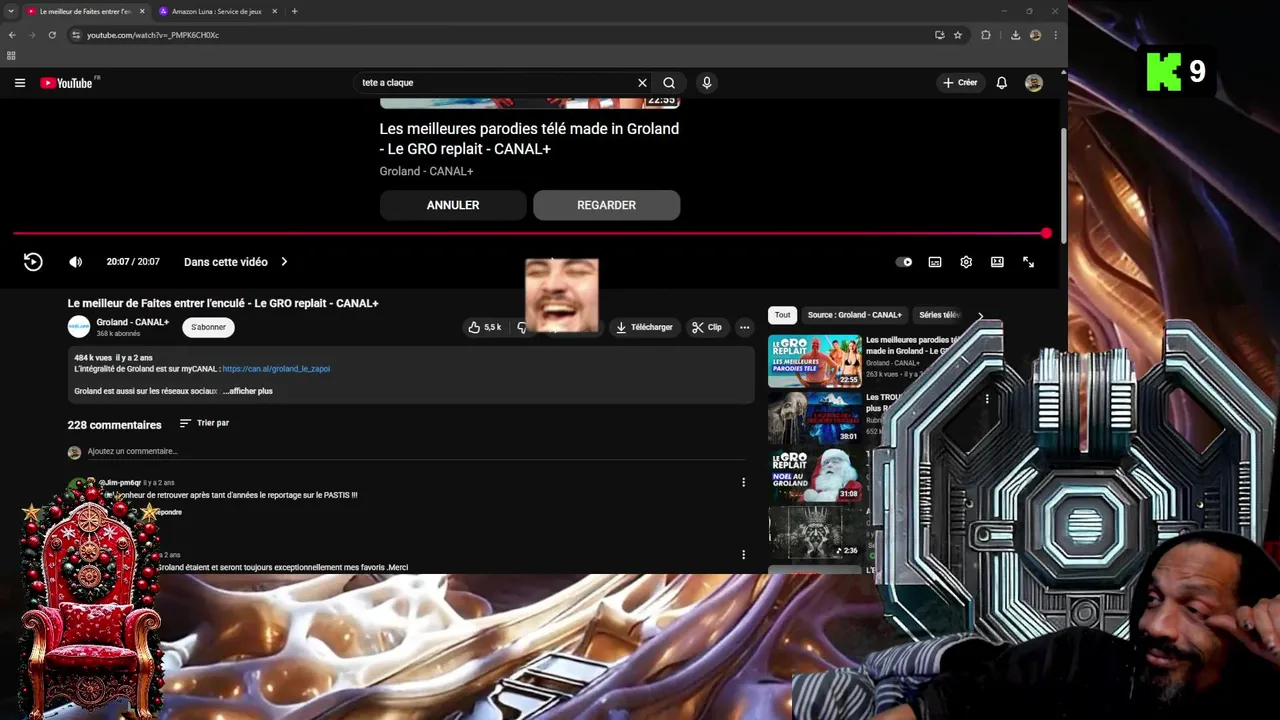This screenshot has height=720, width=1280.
Task: Click the search magnifier button
Action: coord(669,83)
